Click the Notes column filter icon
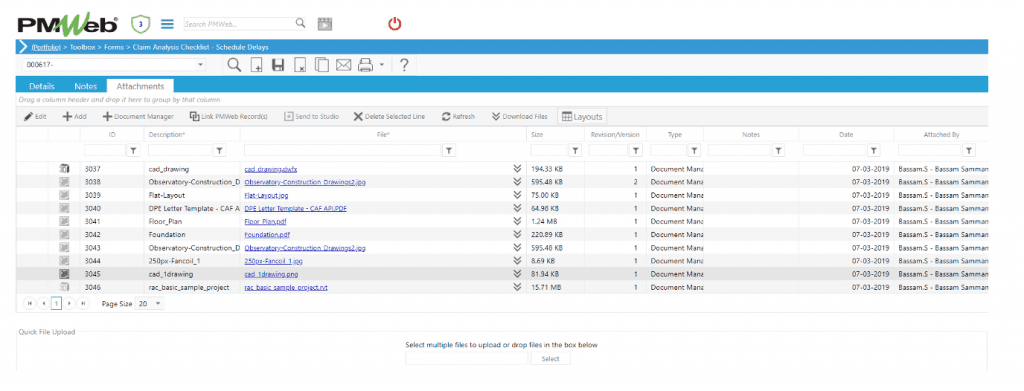 click(x=778, y=151)
